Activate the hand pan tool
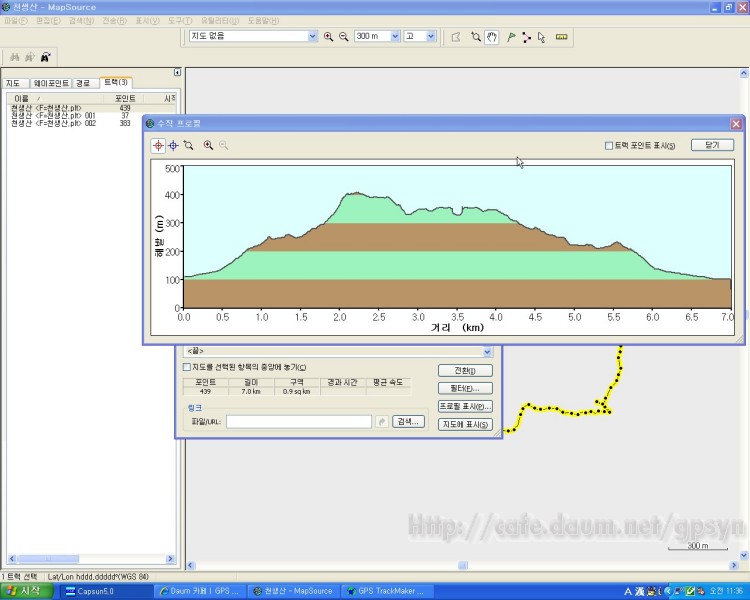The width and height of the screenshot is (750, 600). [x=492, y=37]
